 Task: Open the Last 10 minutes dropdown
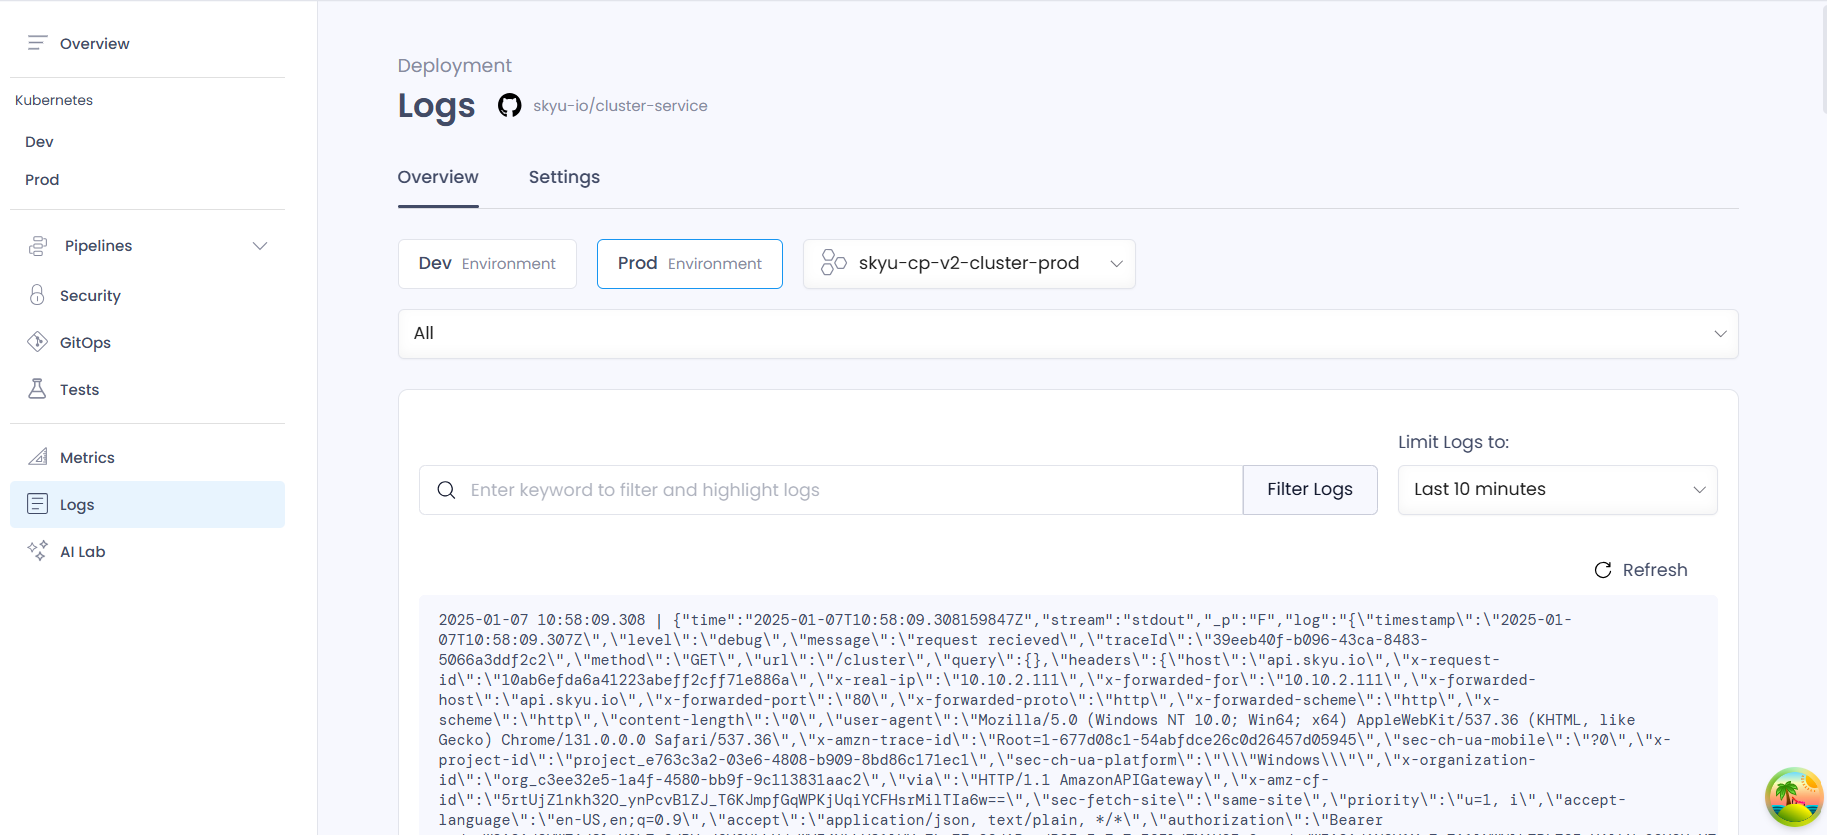[x=1558, y=490]
